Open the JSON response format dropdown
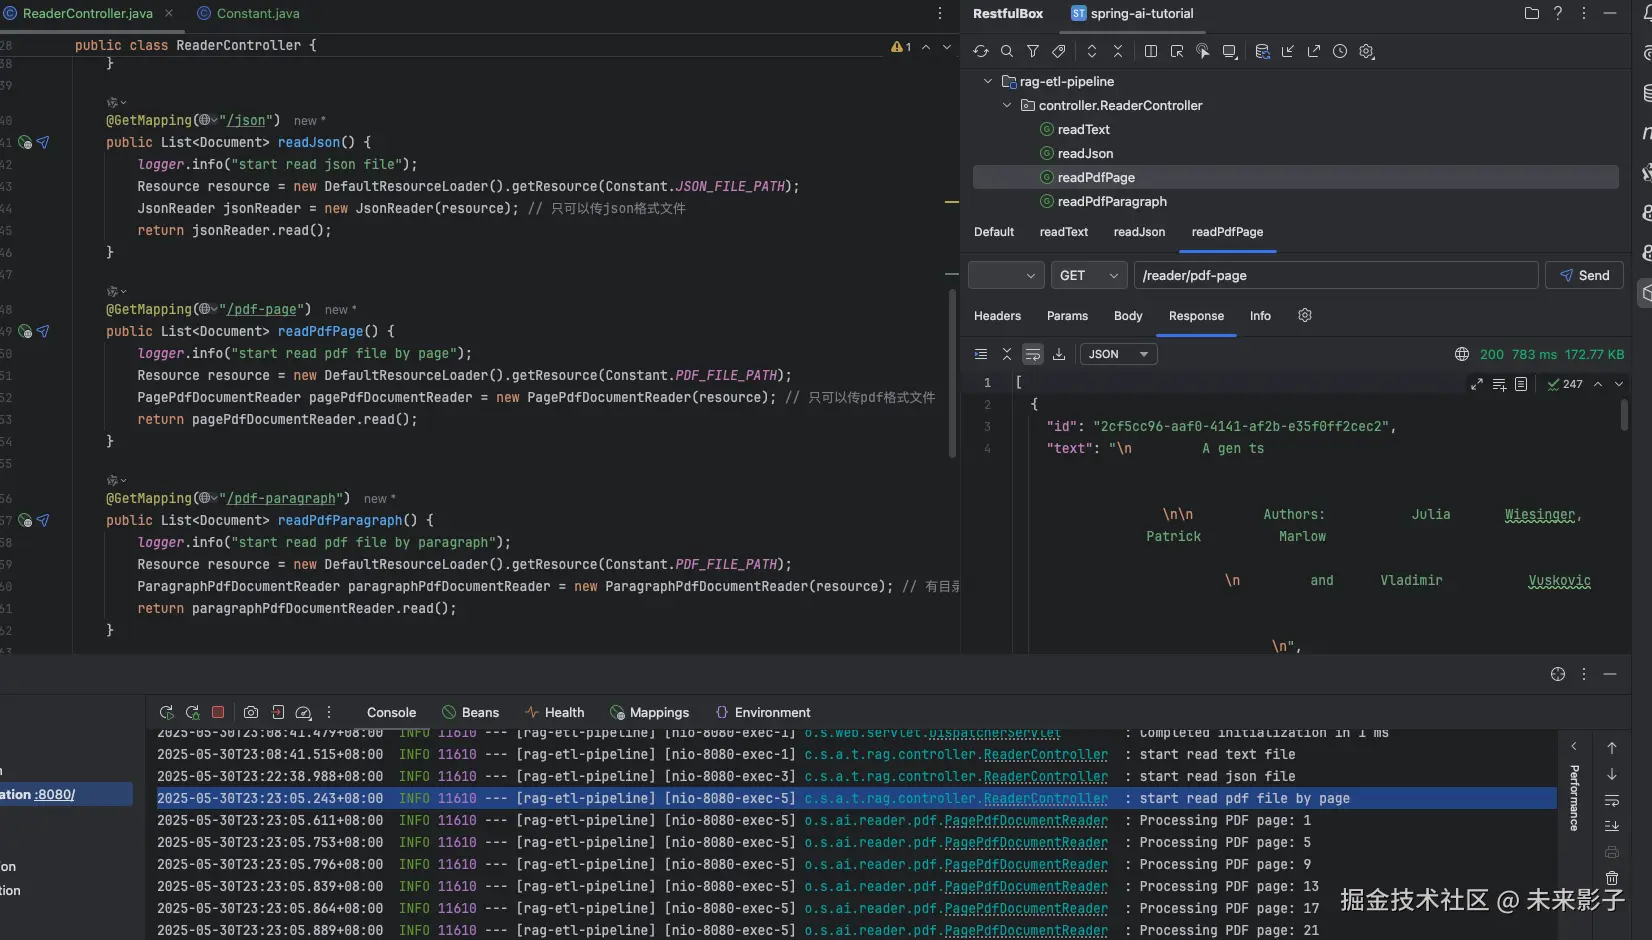The image size is (1652, 940). tap(1118, 354)
